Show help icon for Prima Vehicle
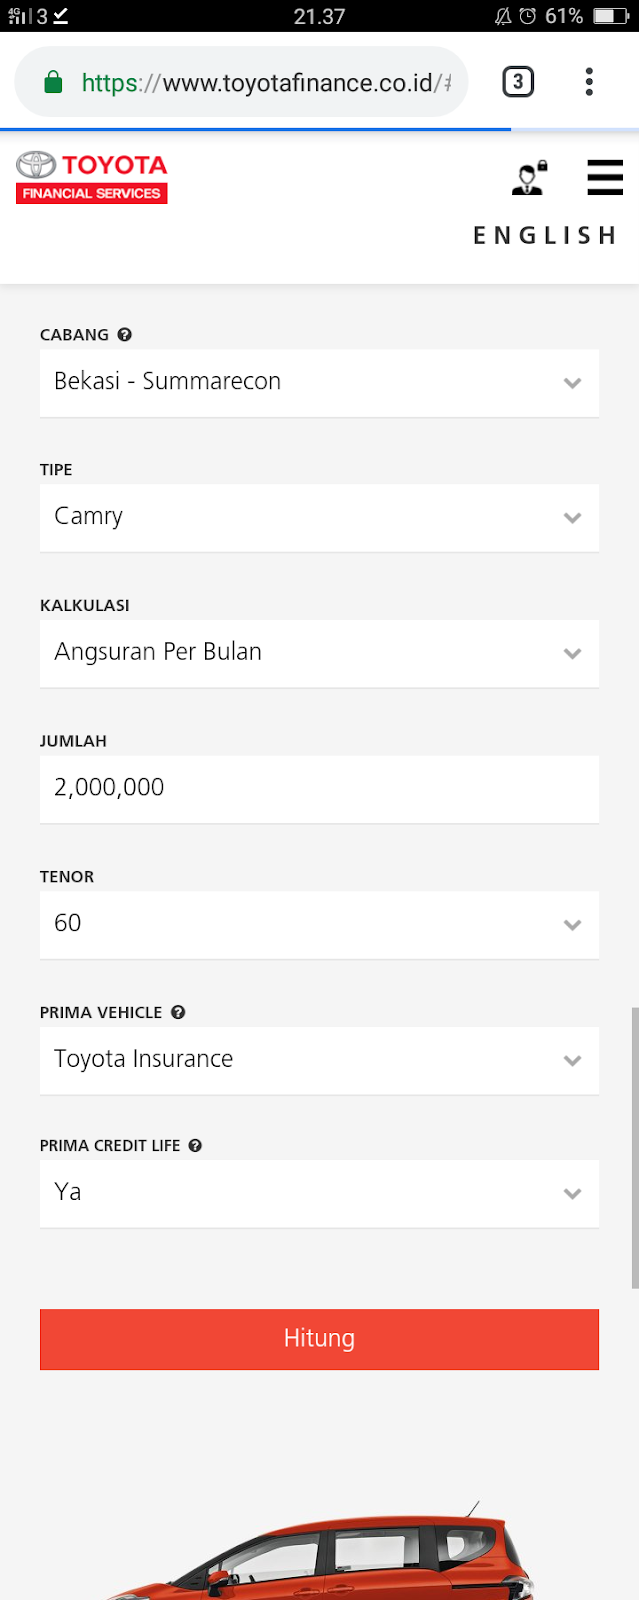This screenshot has height=1600, width=639. [178, 1012]
